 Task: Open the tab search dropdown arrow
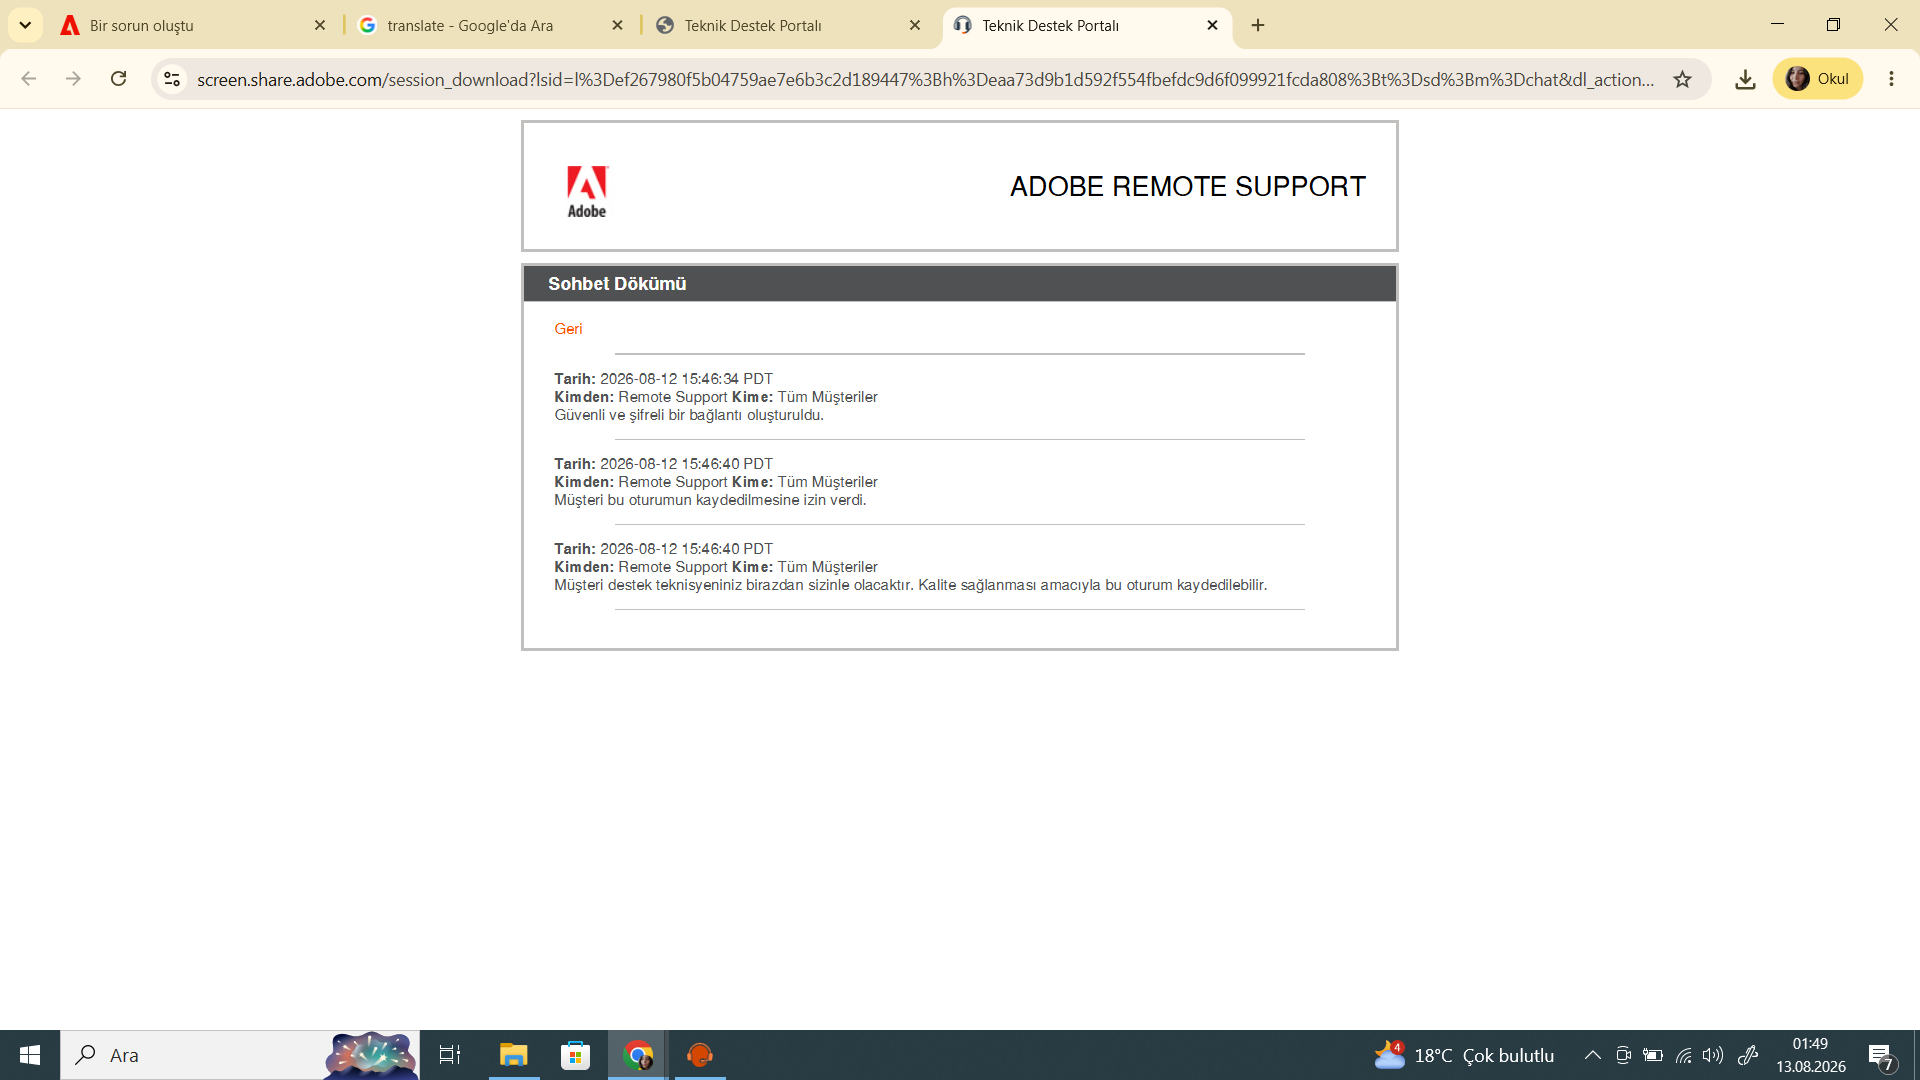point(25,25)
